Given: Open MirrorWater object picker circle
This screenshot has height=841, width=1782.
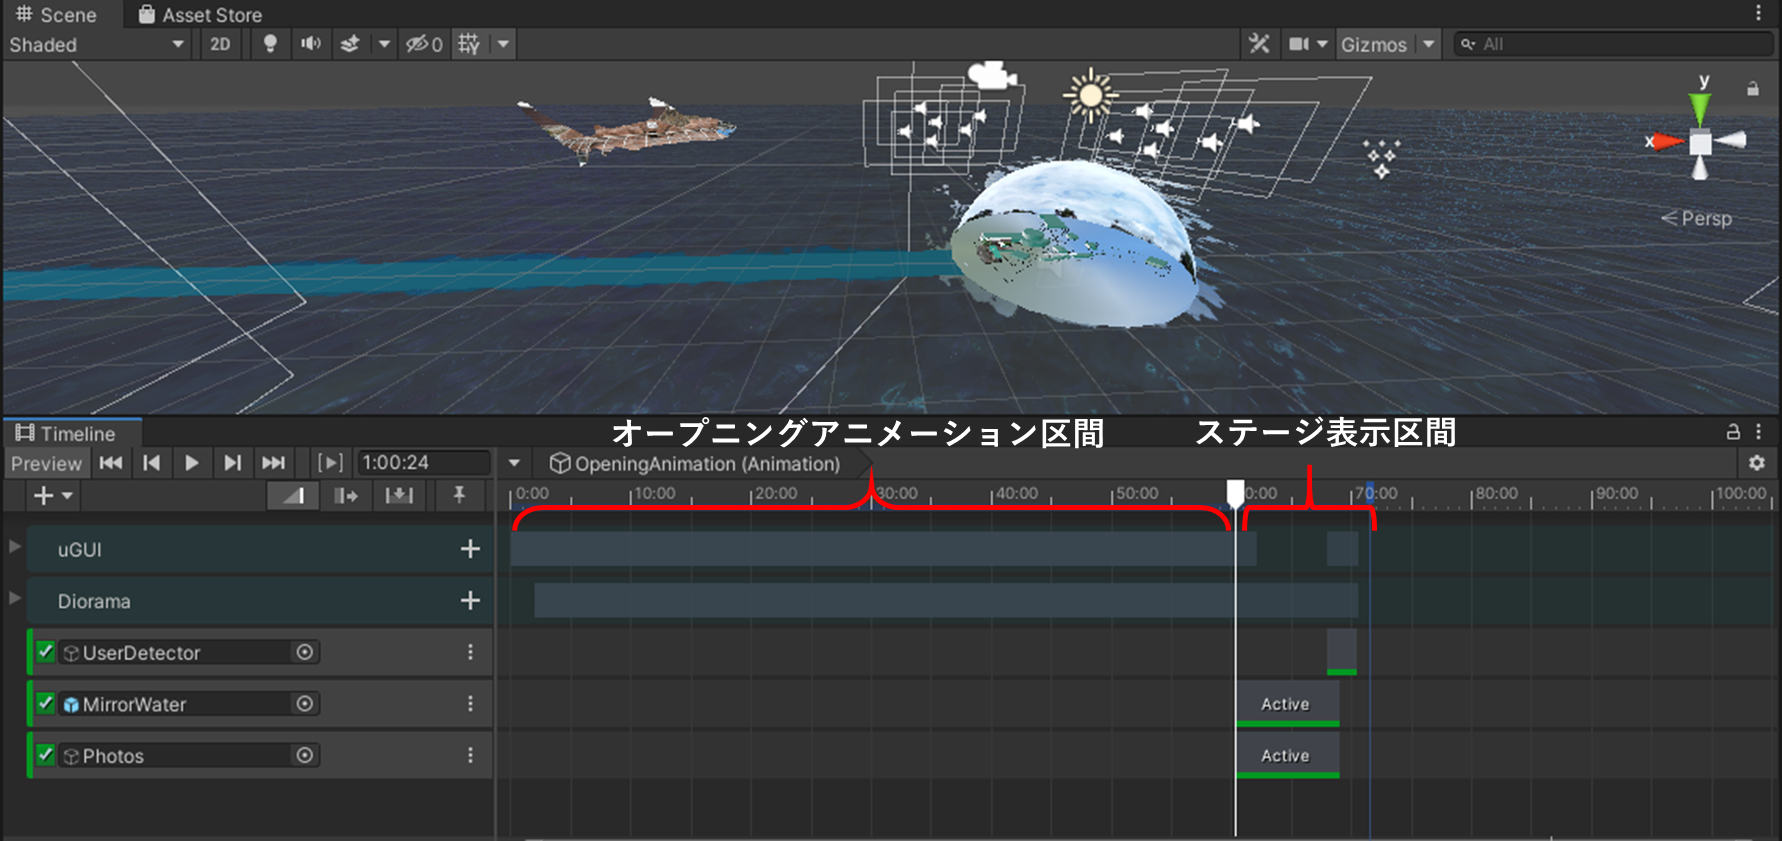Looking at the screenshot, I should click(305, 704).
